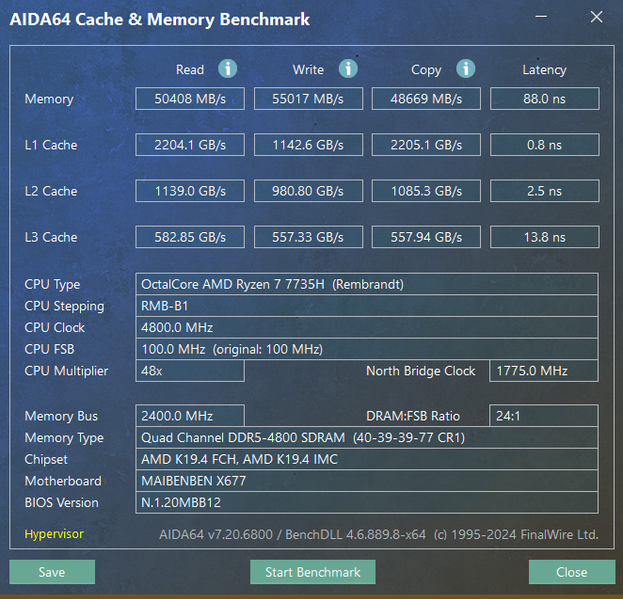Viewport: 623px width, 599px height.
Task: Click the L3 Cache write 557.33 GB/s field
Action: [x=308, y=237]
